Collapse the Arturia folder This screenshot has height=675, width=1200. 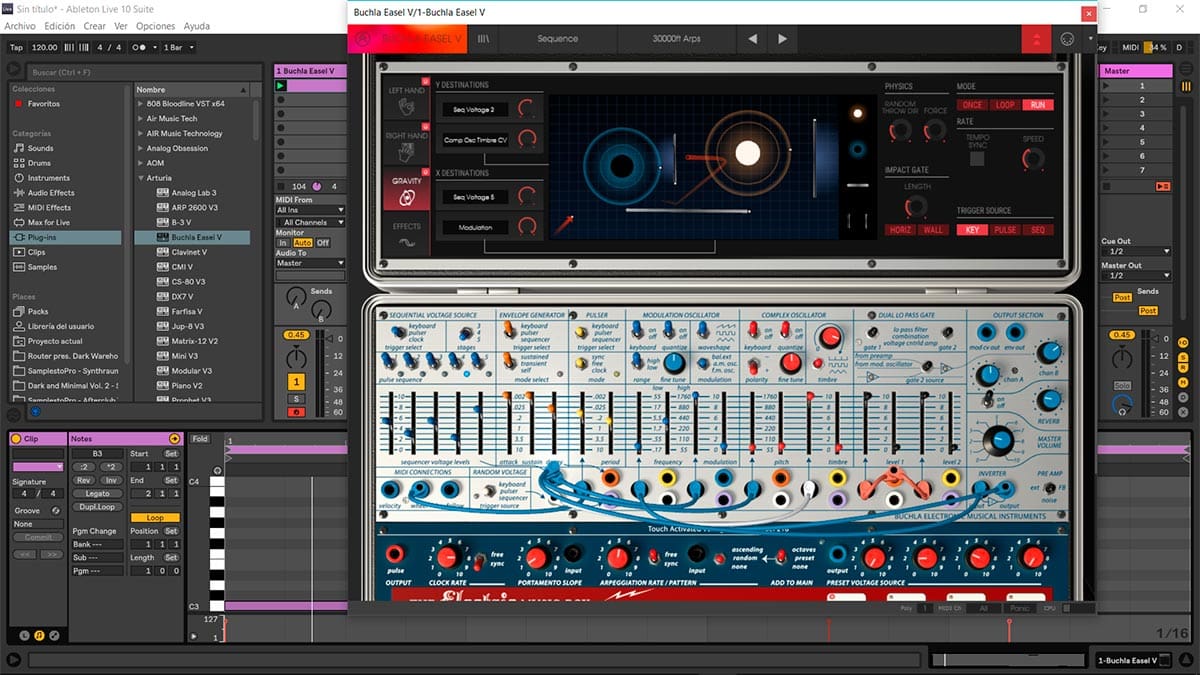click(x=140, y=178)
